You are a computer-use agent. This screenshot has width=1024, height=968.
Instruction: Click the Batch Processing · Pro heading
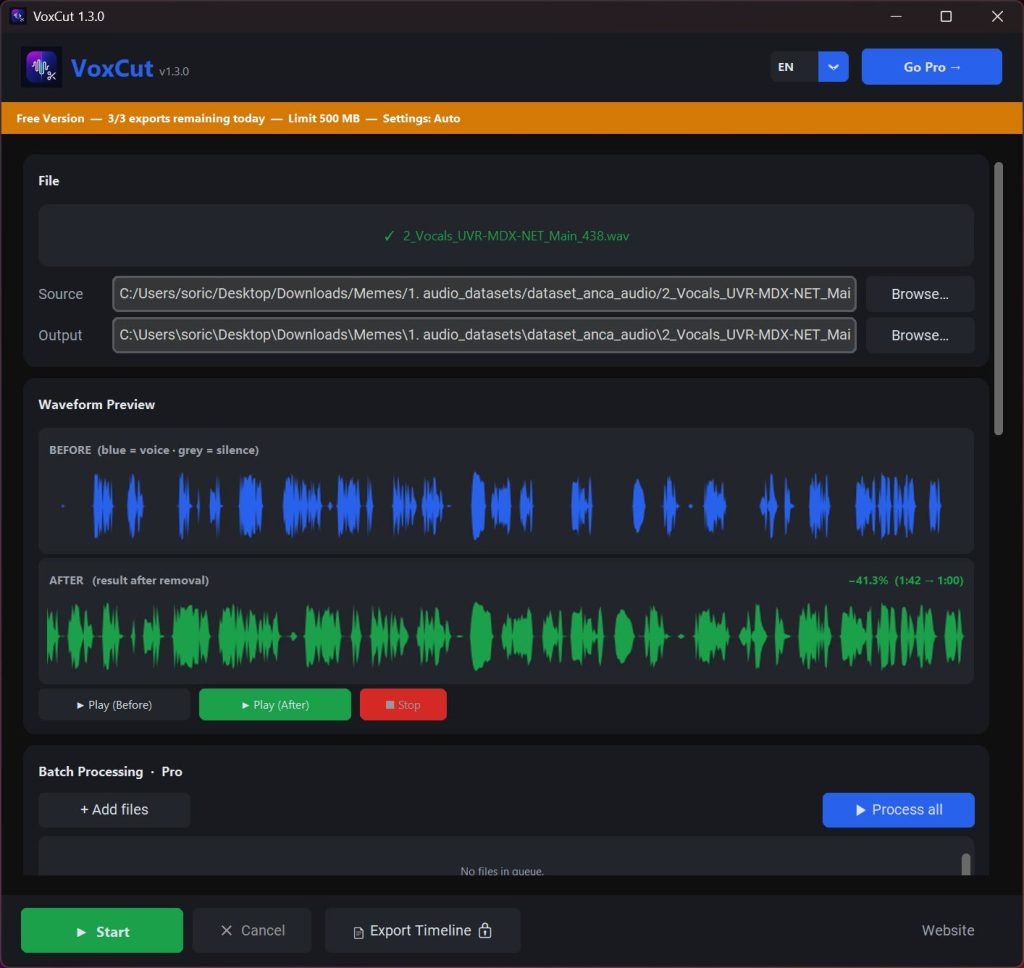pyautogui.click(x=110, y=771)
